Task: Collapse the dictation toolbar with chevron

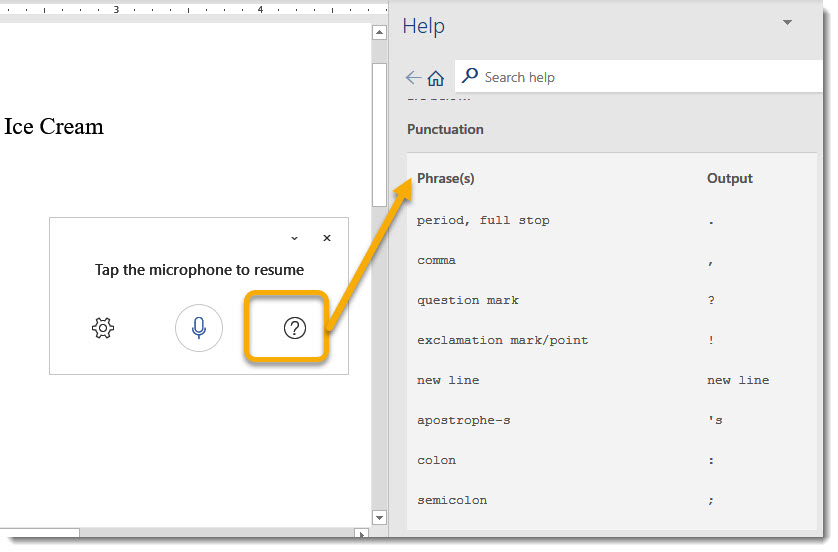Action: pyautogui.click(x=294, y=238)
